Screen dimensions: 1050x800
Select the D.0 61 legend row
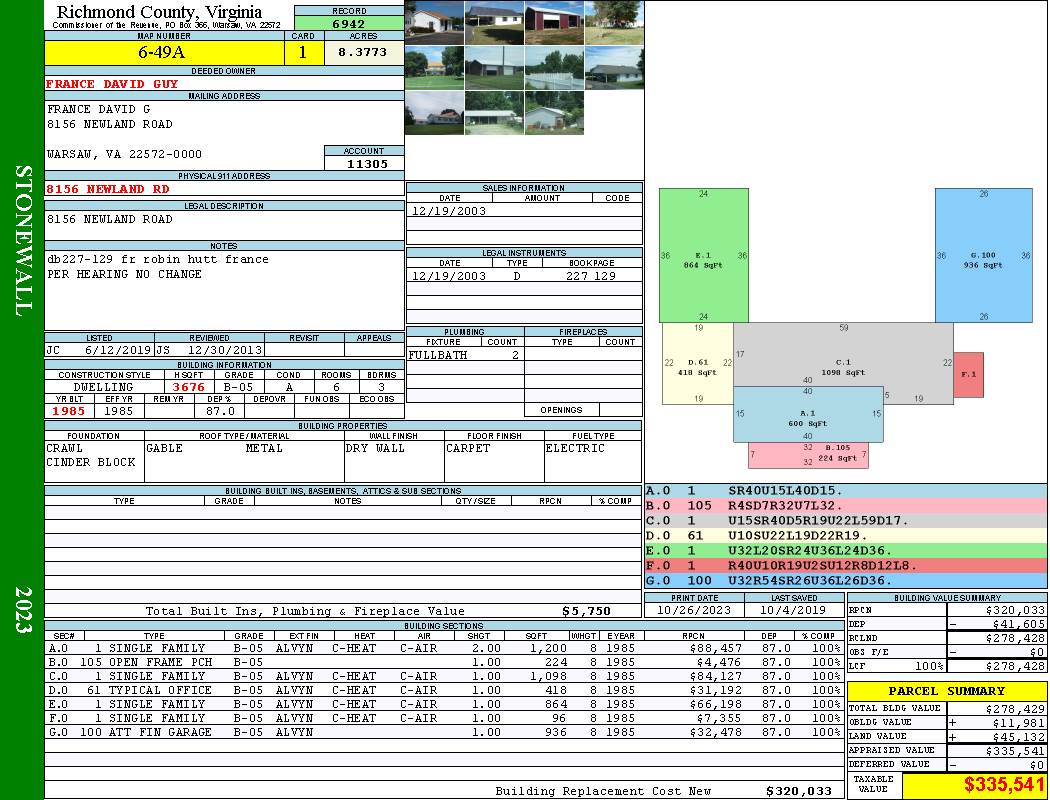click(846, 536)
